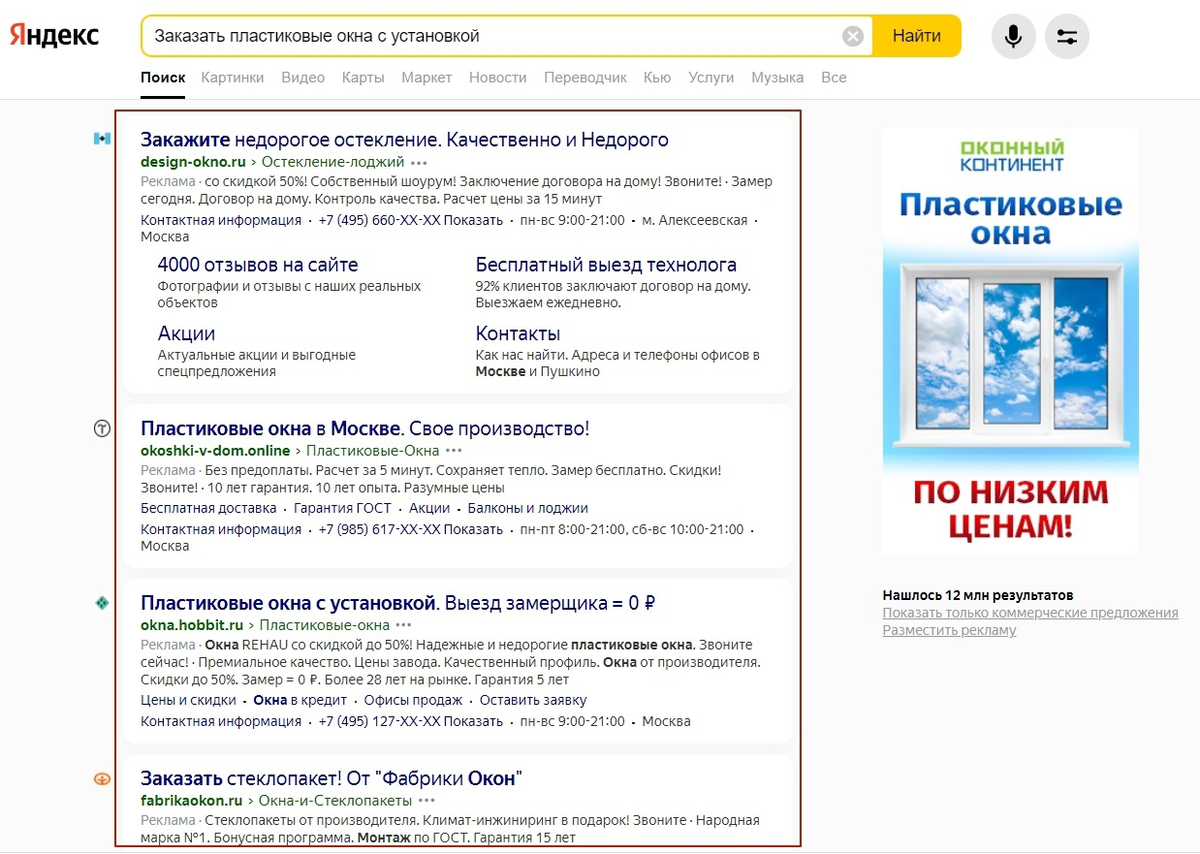
Task: Open the Маркет tab
Action: [427, 77]
